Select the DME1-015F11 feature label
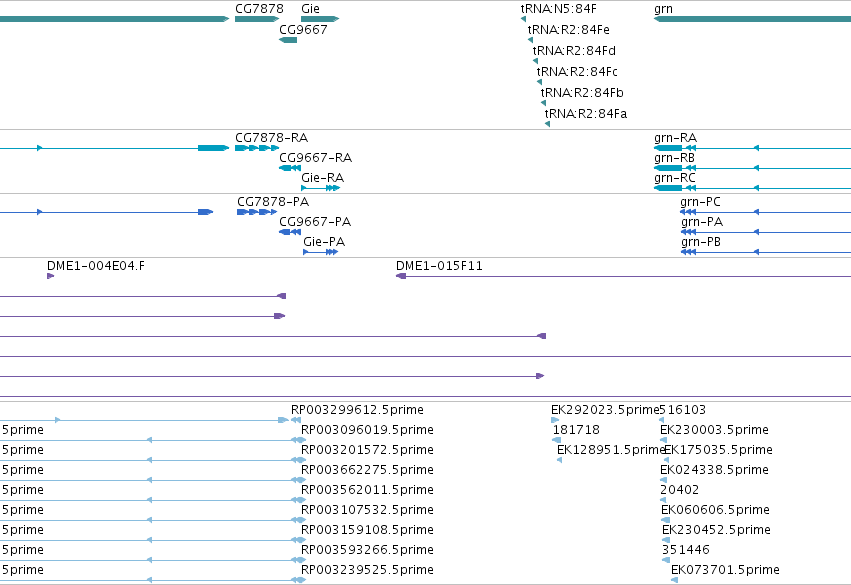This screenshot has height=585, width=851. click(x=439, y=266)
